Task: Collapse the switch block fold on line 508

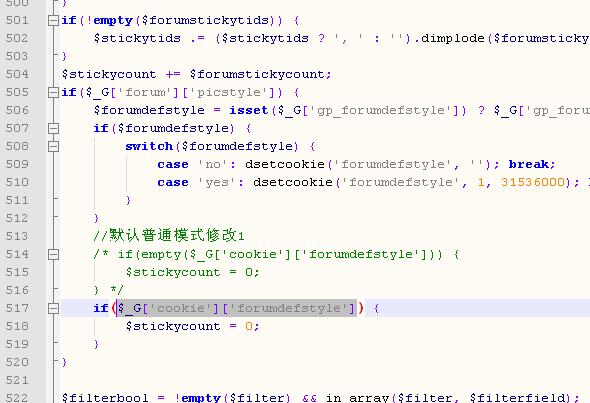Action: point(53,146)
